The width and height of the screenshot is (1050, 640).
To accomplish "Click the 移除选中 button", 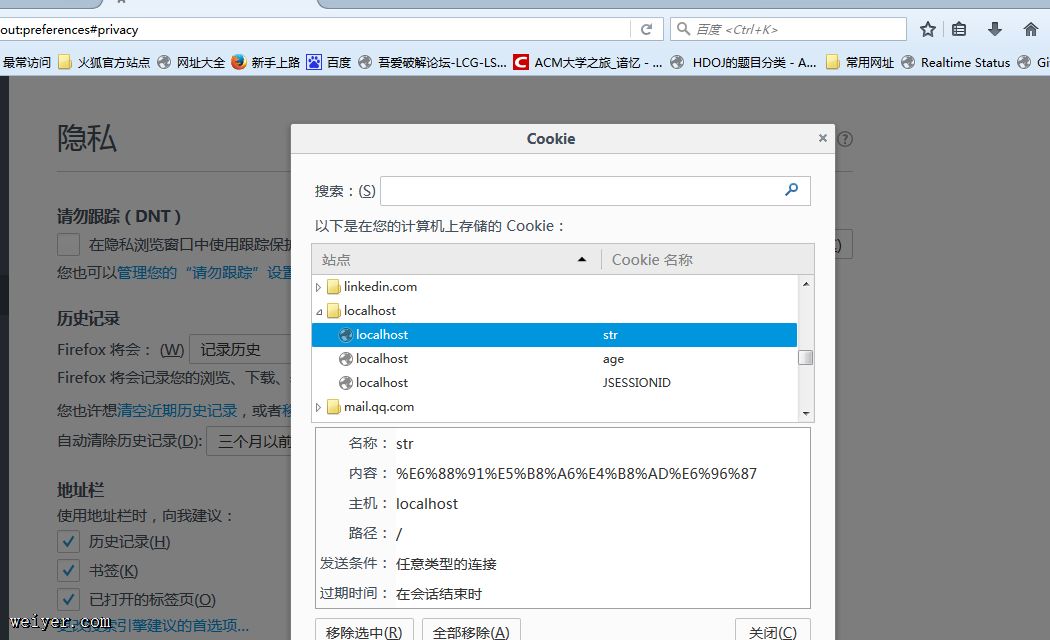I will pyautogui.click(x=364, y=631).
